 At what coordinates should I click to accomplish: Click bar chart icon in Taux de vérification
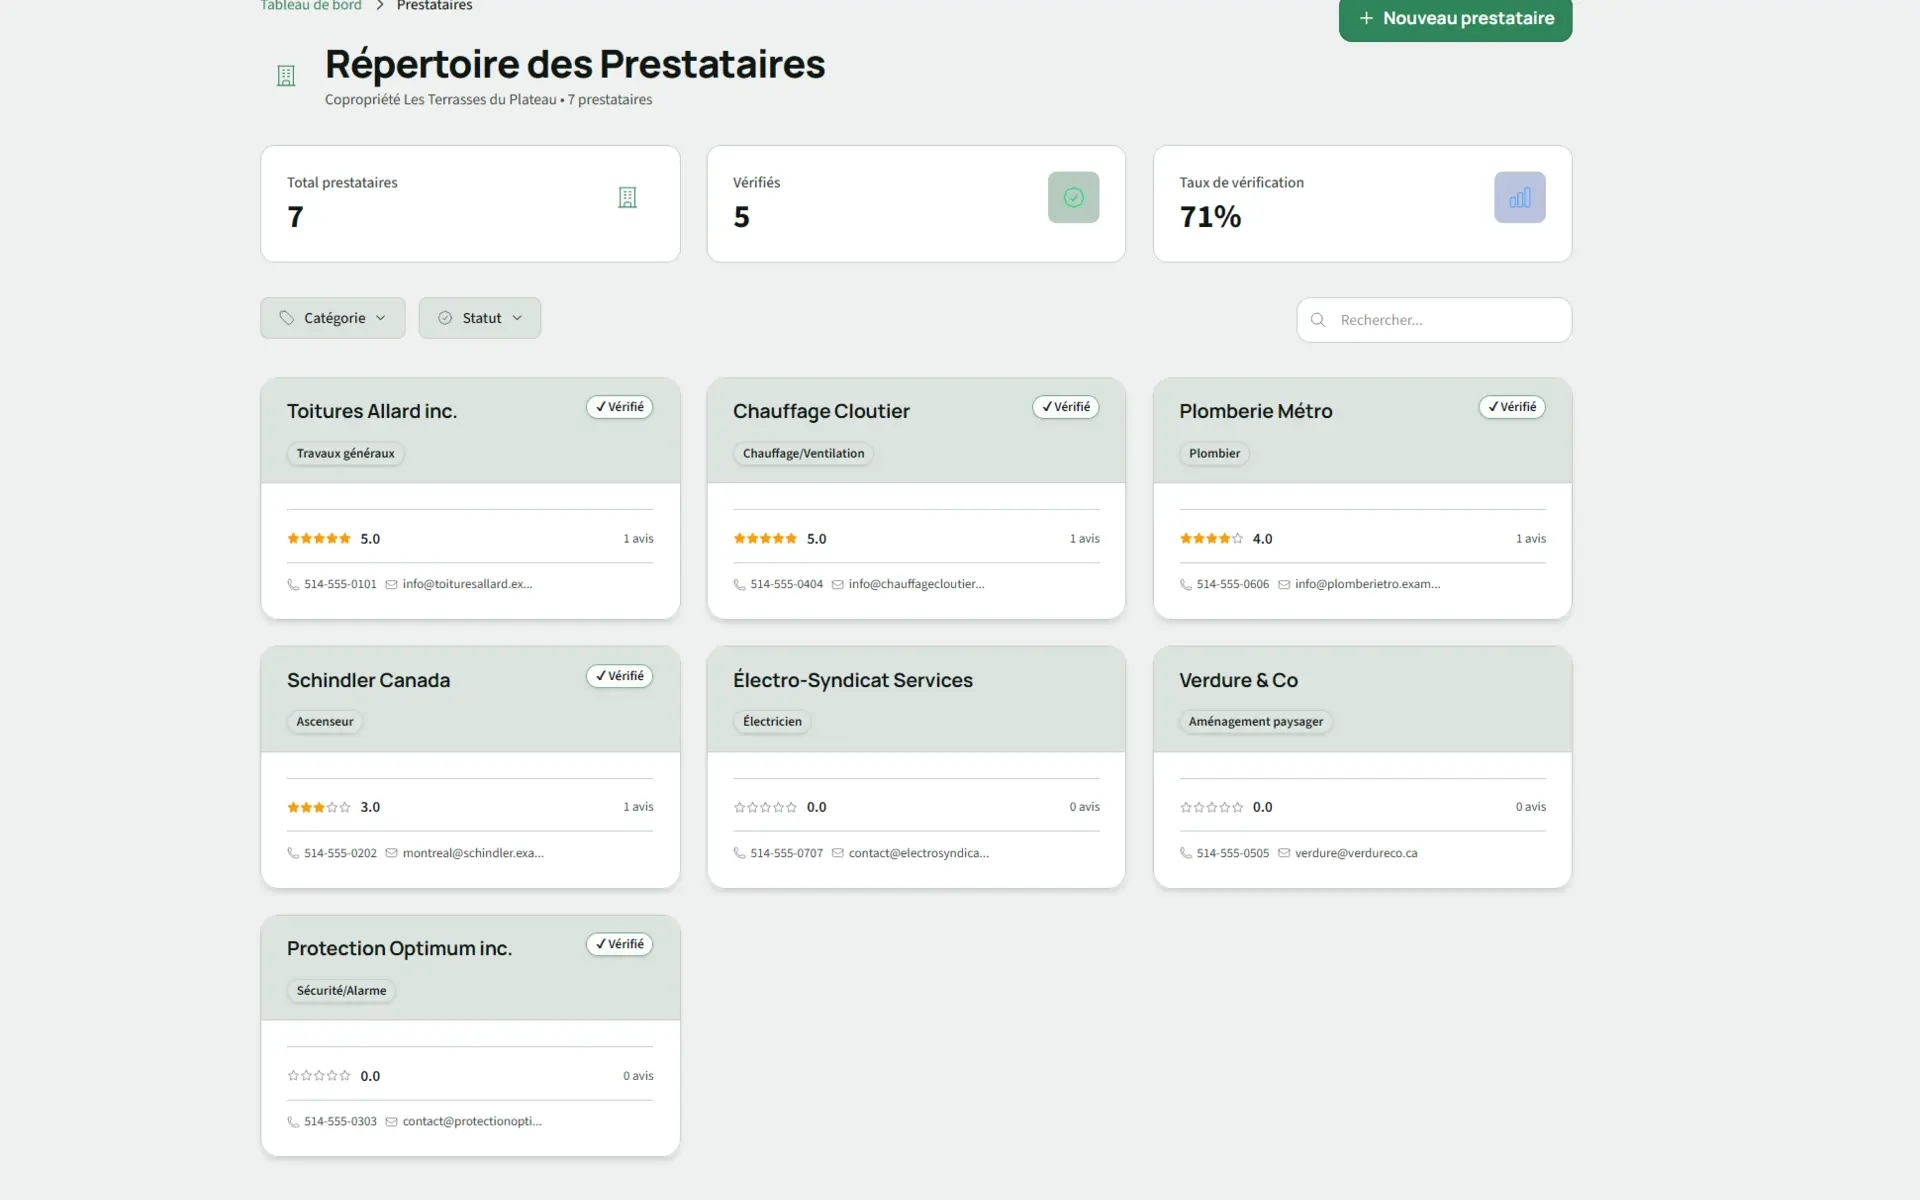1519,198
